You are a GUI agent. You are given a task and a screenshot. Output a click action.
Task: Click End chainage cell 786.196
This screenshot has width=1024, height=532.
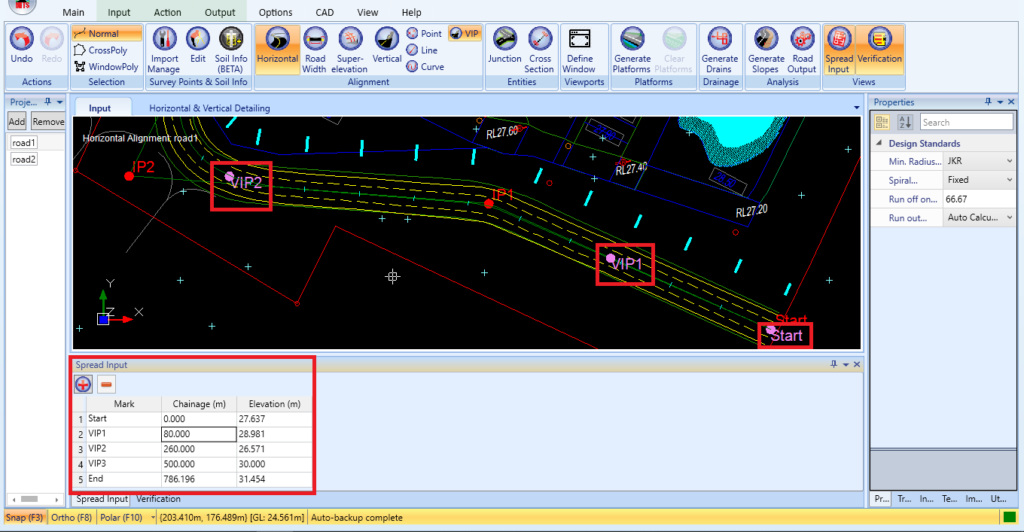click(x=199, y=479)
